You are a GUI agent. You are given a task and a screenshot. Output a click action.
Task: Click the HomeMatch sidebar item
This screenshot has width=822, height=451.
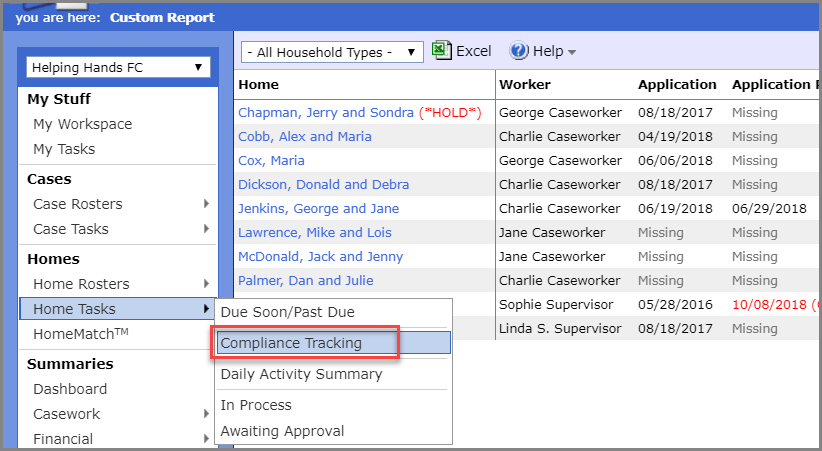pos(81,334)
